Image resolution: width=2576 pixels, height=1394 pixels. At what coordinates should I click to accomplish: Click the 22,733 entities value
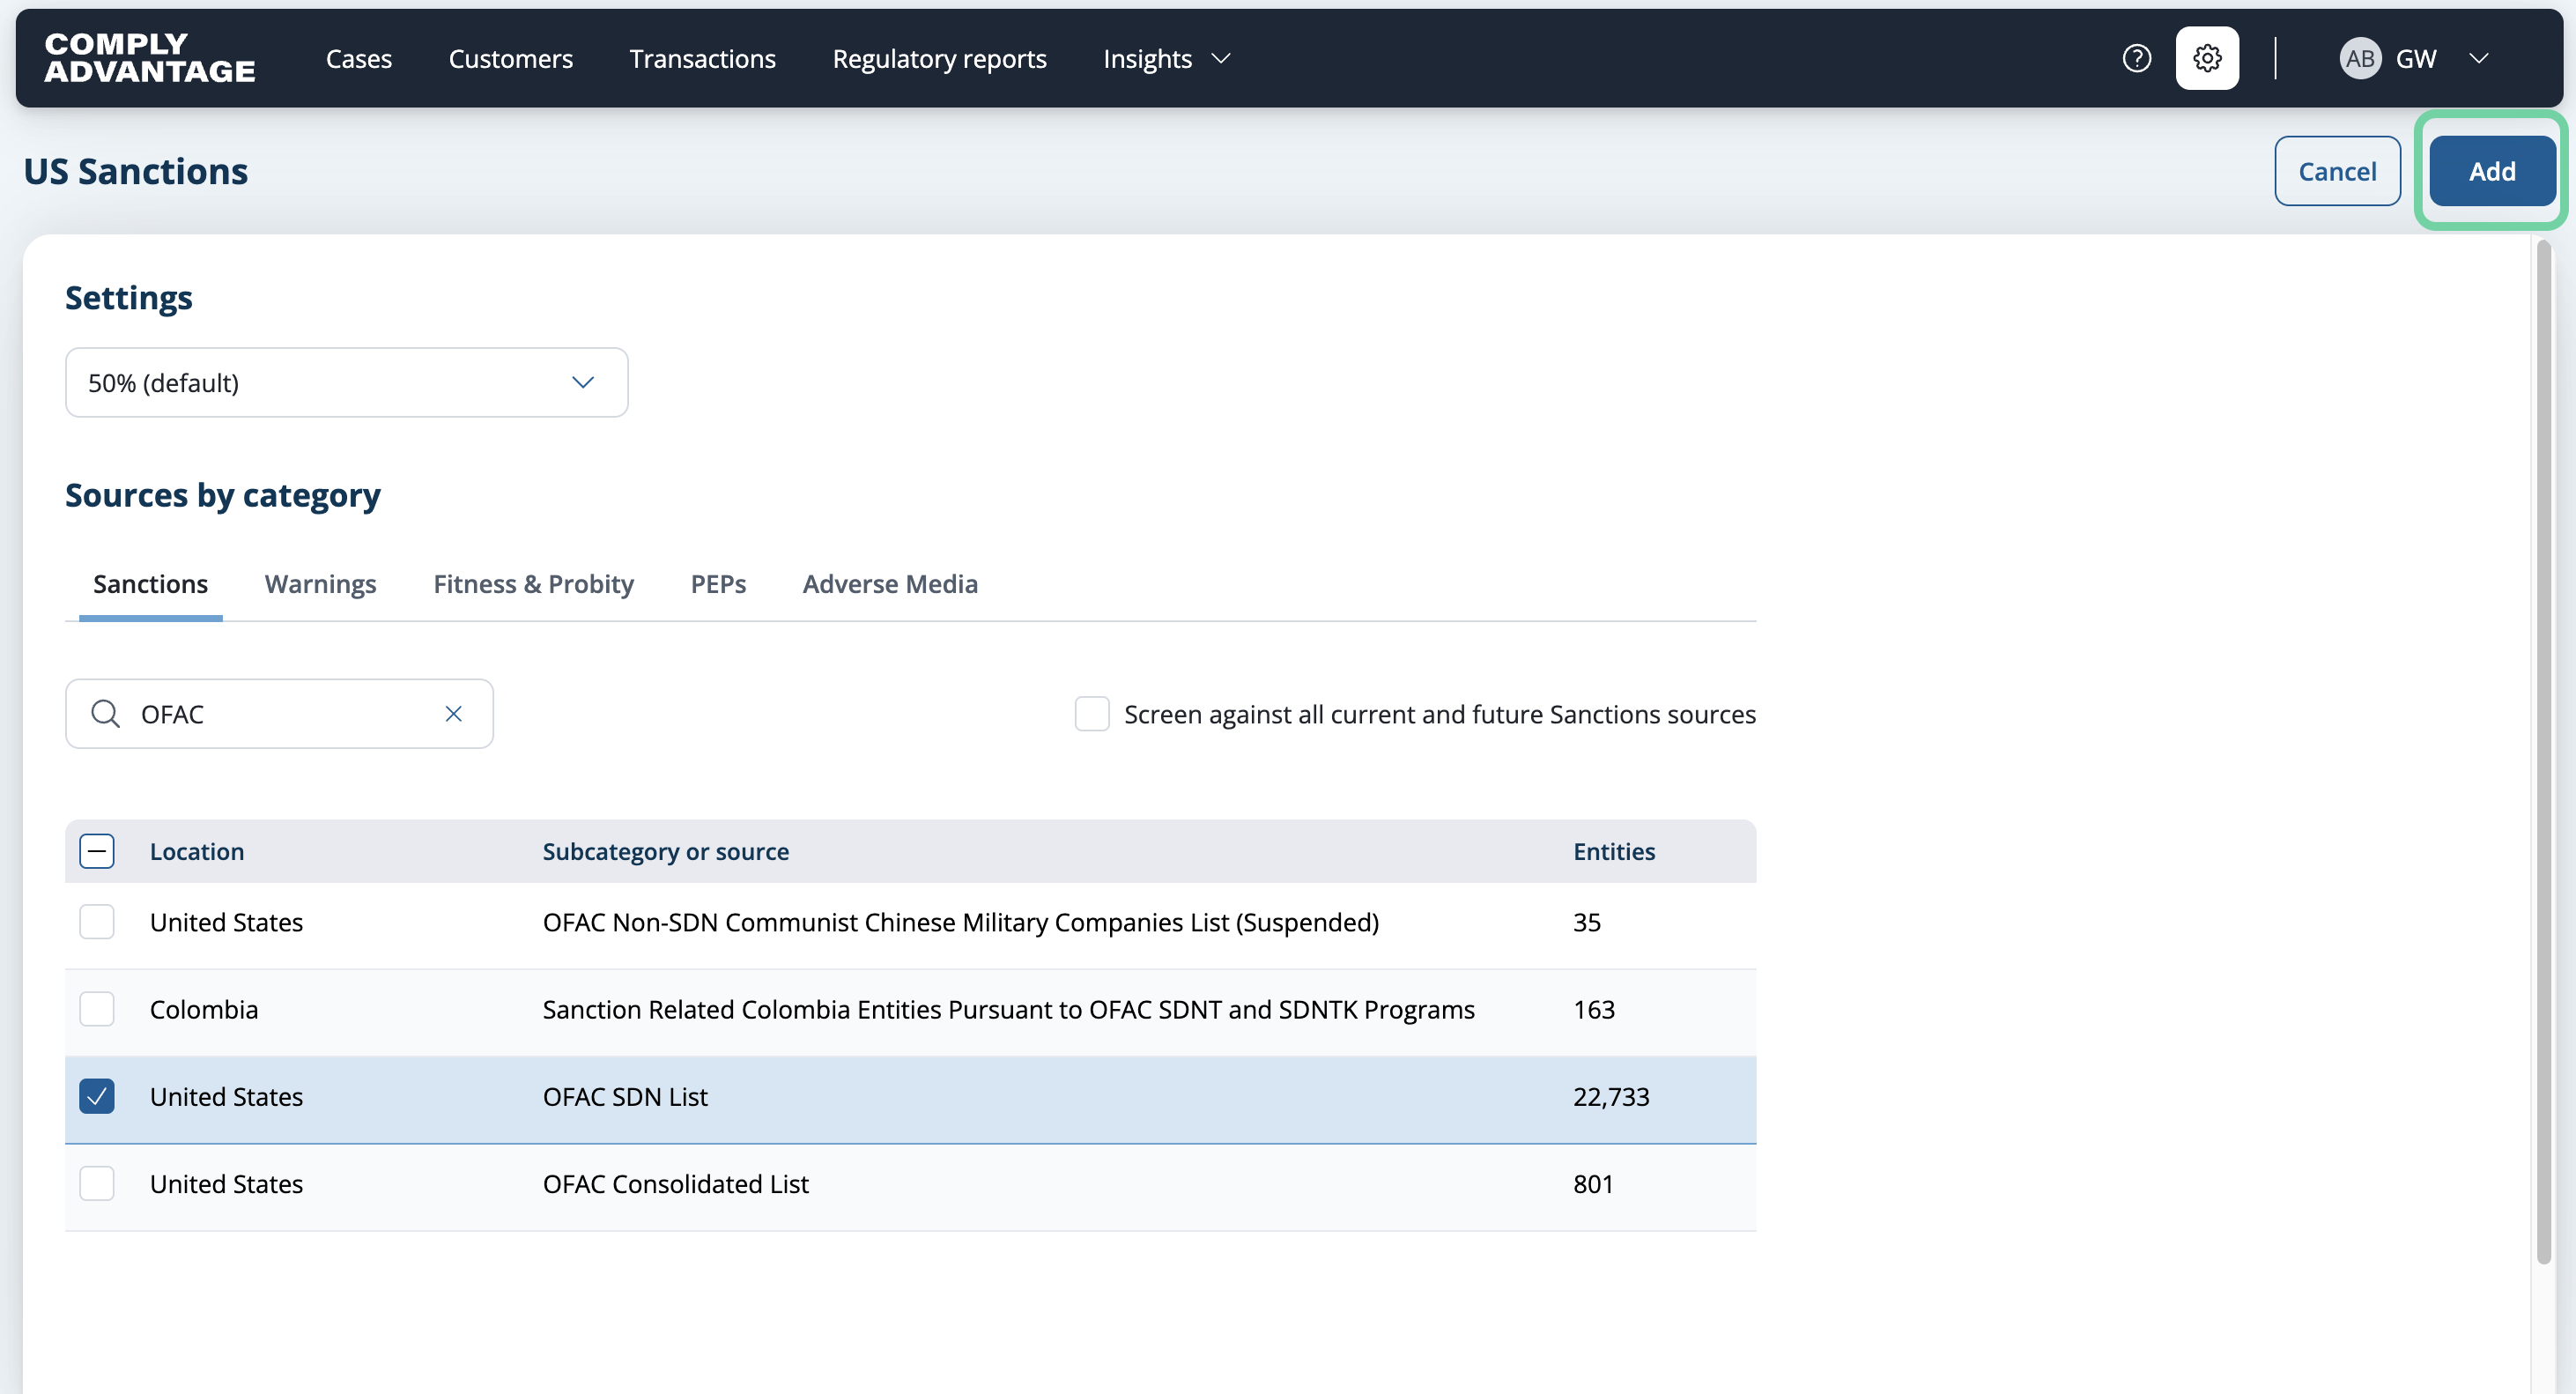[x=1611, y=1097]
